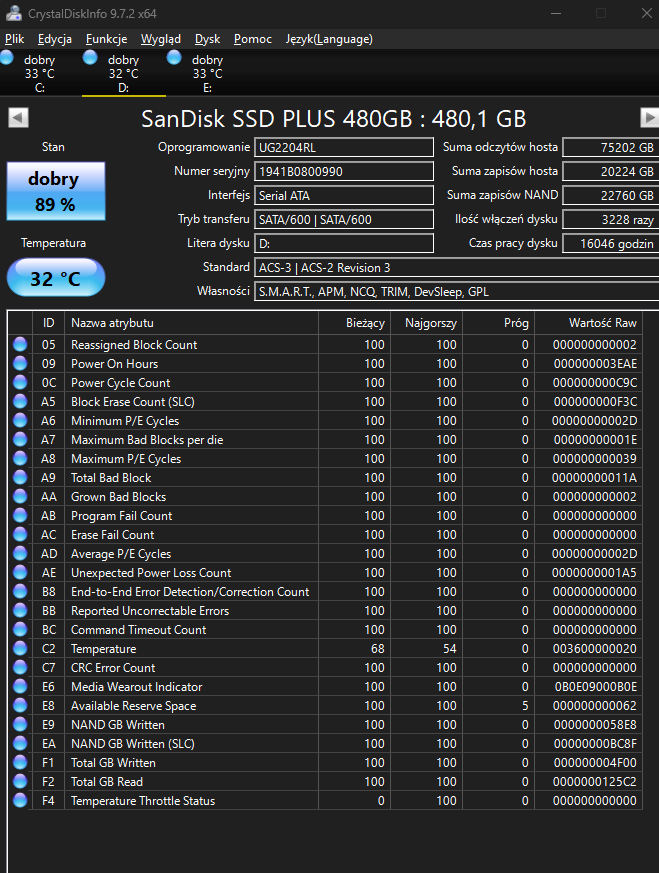Viewport: 659px width, 873px height.
Task: Select the Power On Hours attribute row
Action: 114,364
